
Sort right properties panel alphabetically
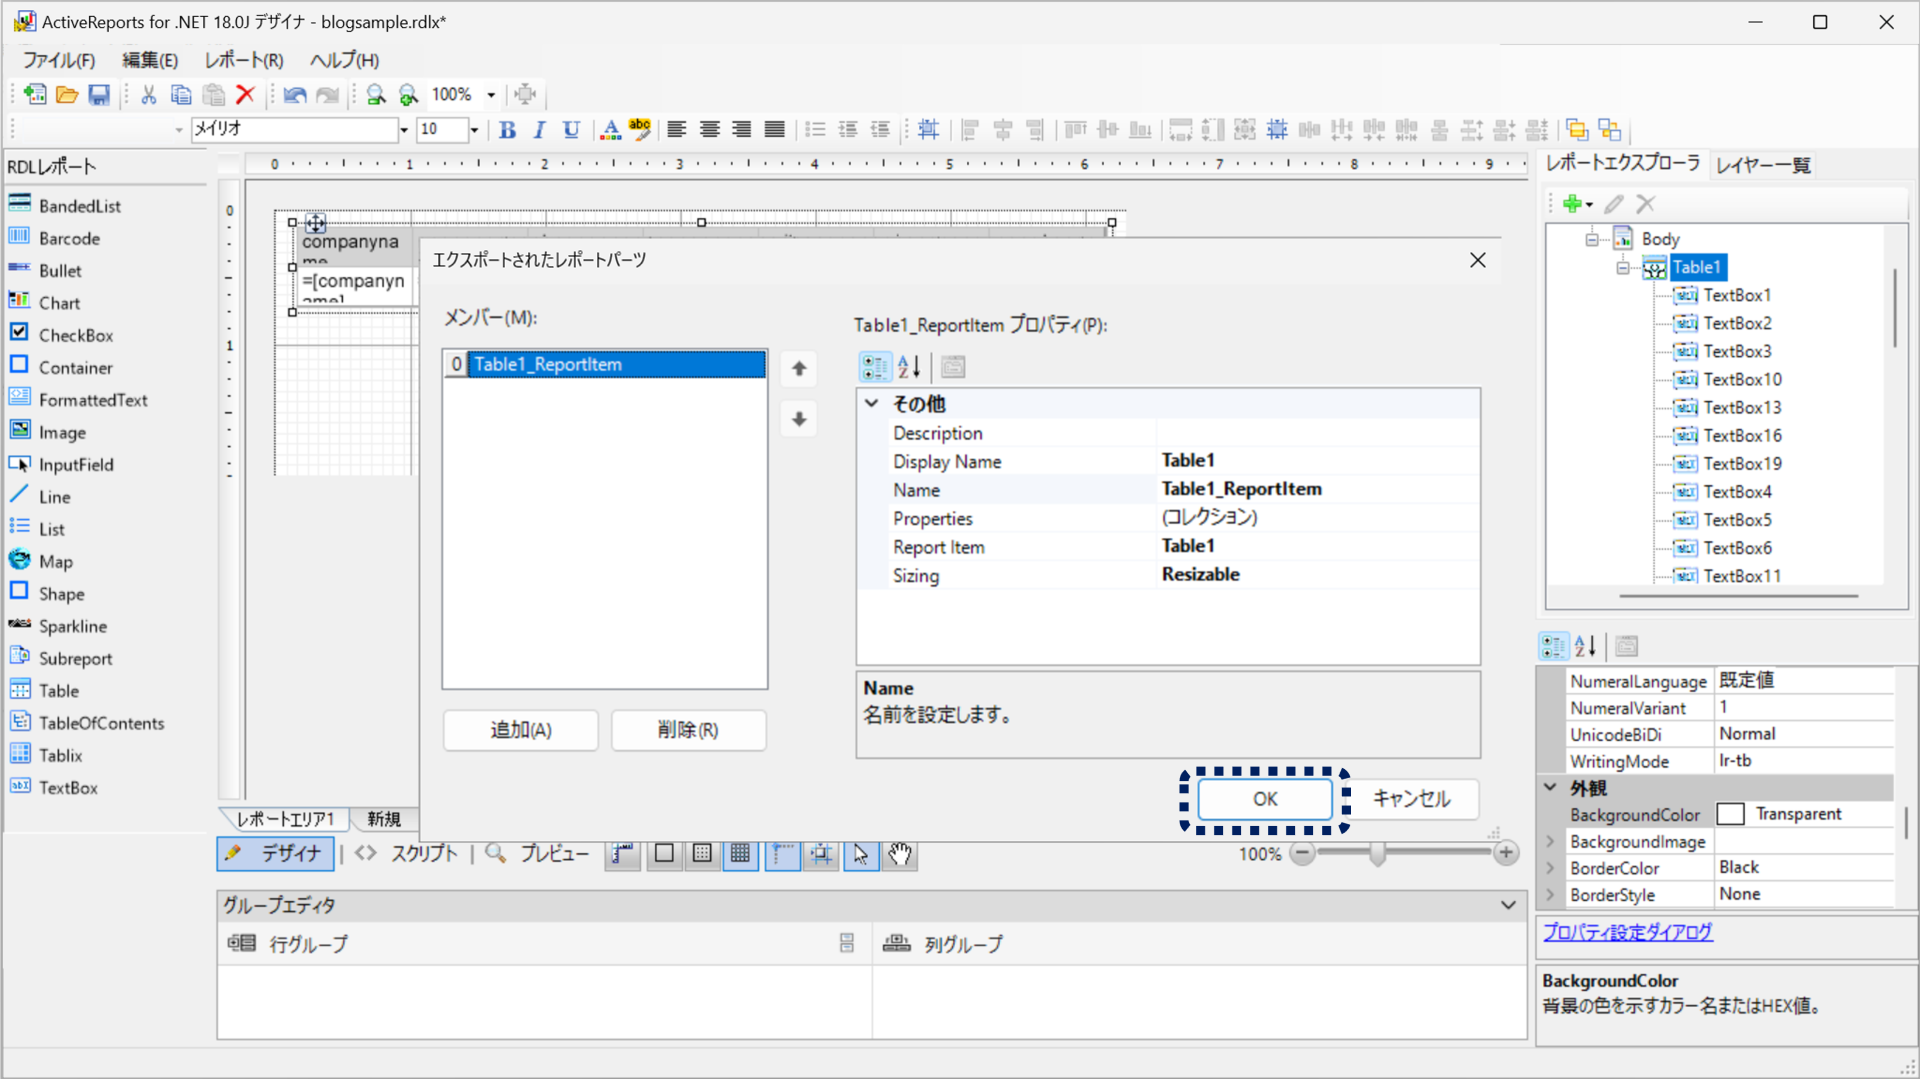coord(1586,646)
